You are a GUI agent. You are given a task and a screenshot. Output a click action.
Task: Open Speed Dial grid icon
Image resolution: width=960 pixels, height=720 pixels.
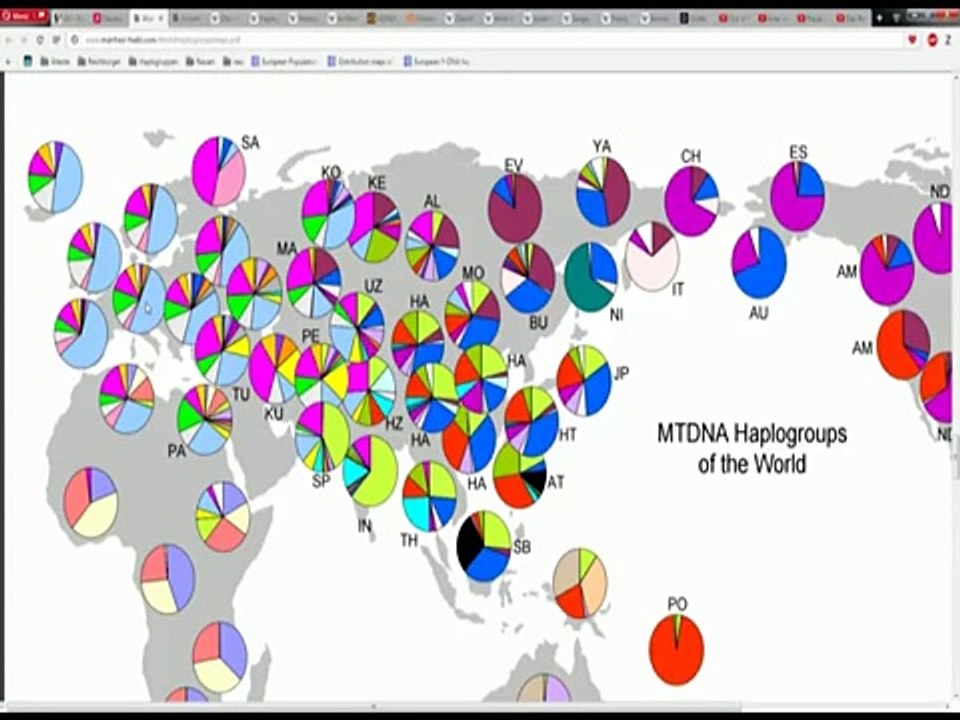(x=56, y=40)
